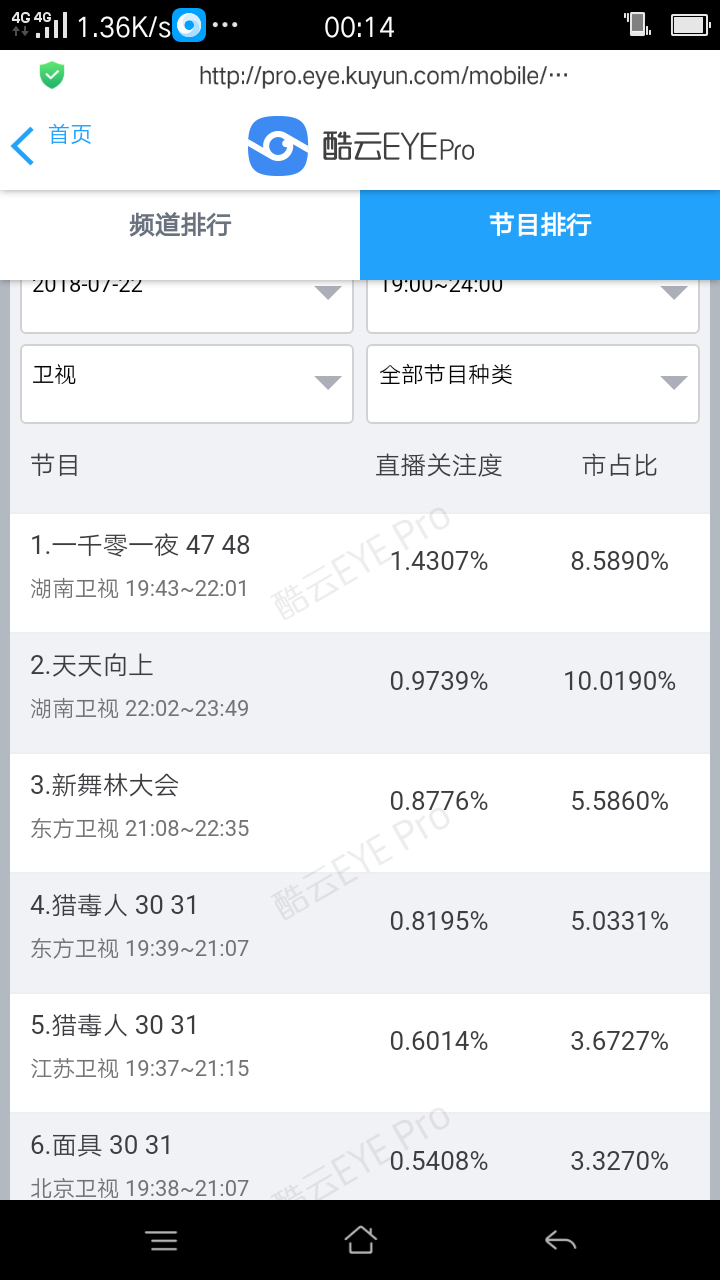Expand the 全部节目种类 category dropdown

(533, 384)
